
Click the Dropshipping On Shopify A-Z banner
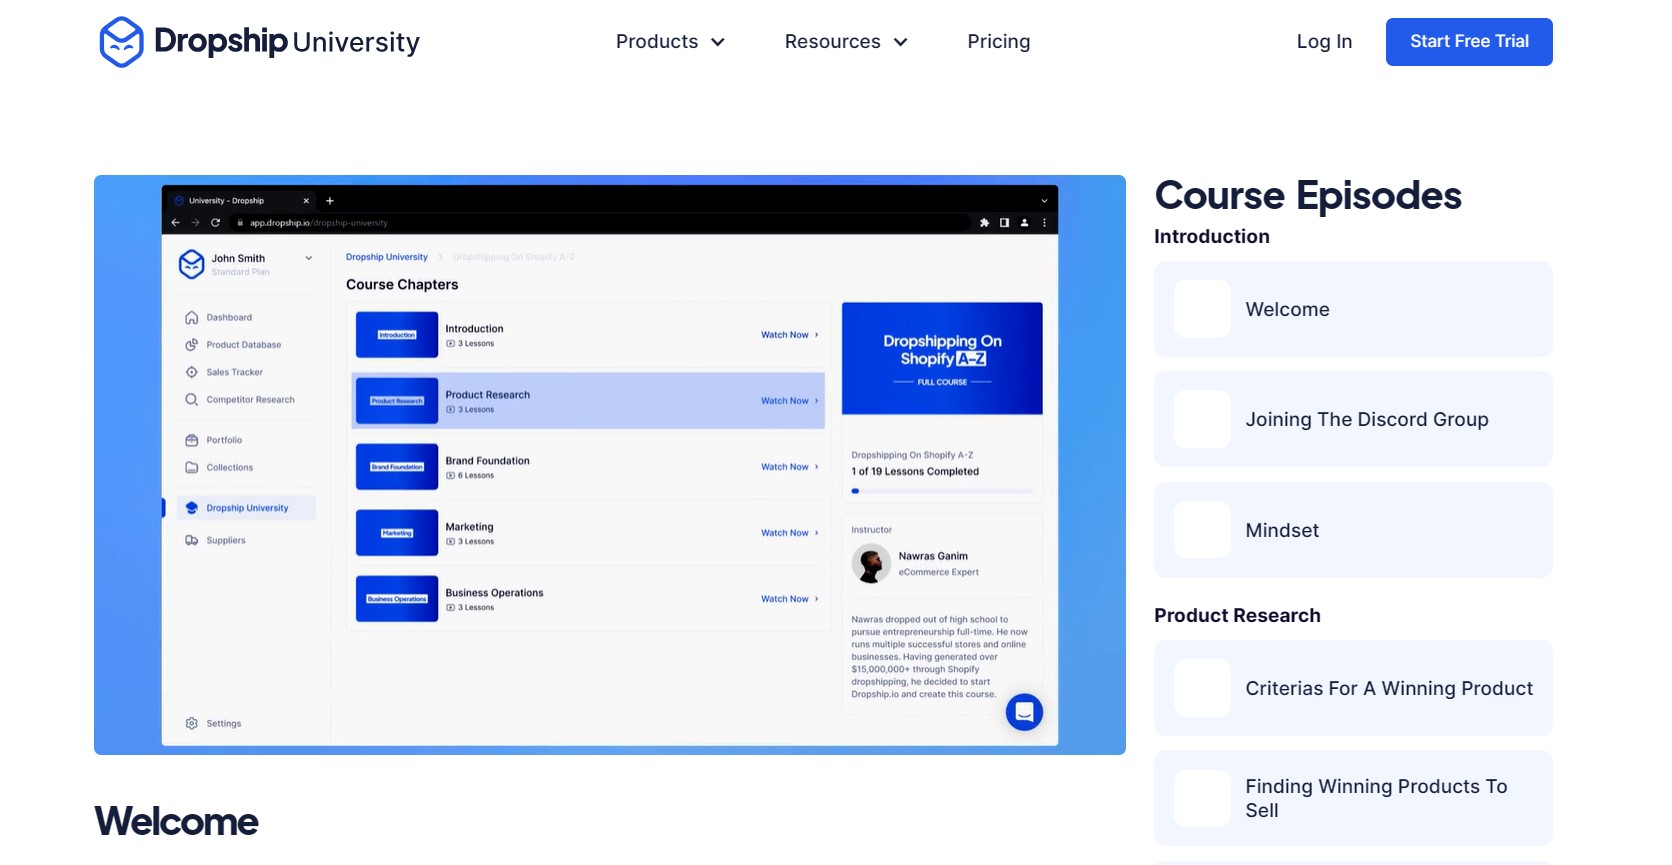[x=942, y=358]
